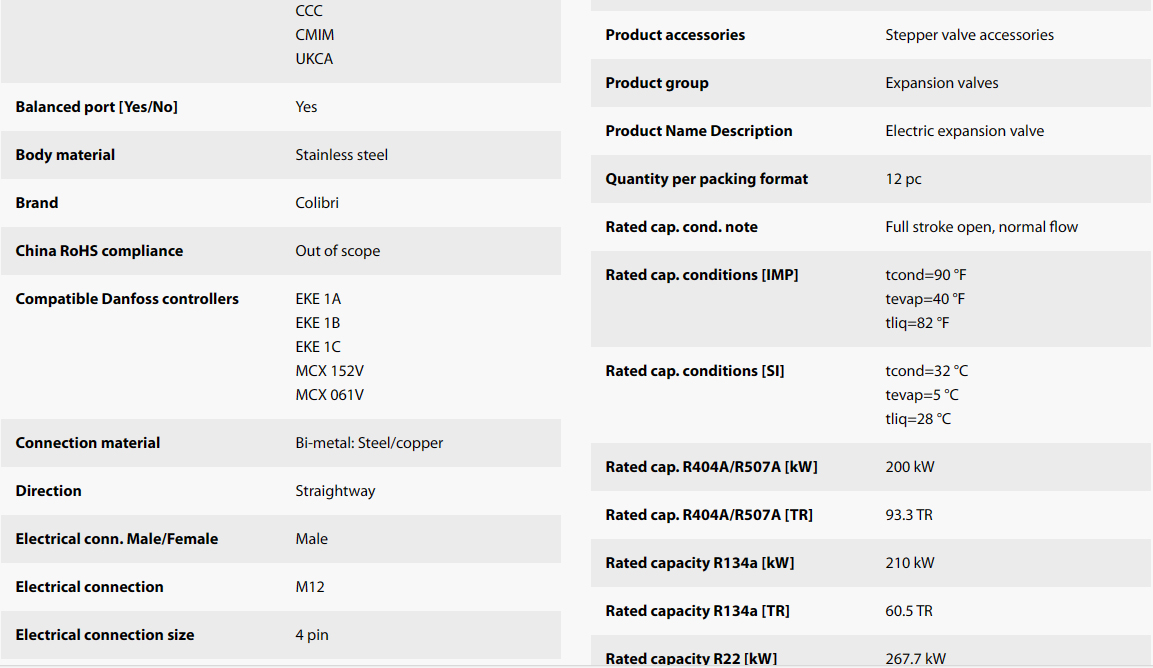Select 'EKE 1A' controller entry
The image size is (1153, 668).
pos(318,299)
